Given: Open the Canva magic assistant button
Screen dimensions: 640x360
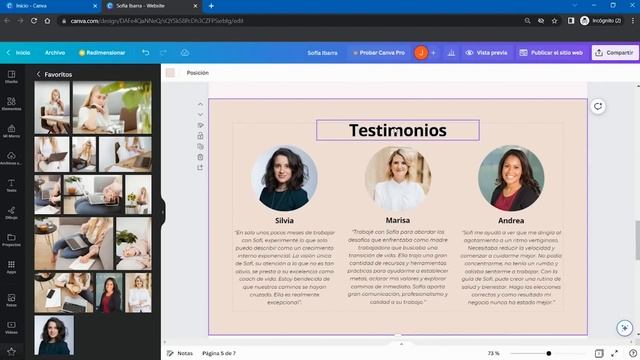Looking at the screenshot, I should tap(624, 328).
